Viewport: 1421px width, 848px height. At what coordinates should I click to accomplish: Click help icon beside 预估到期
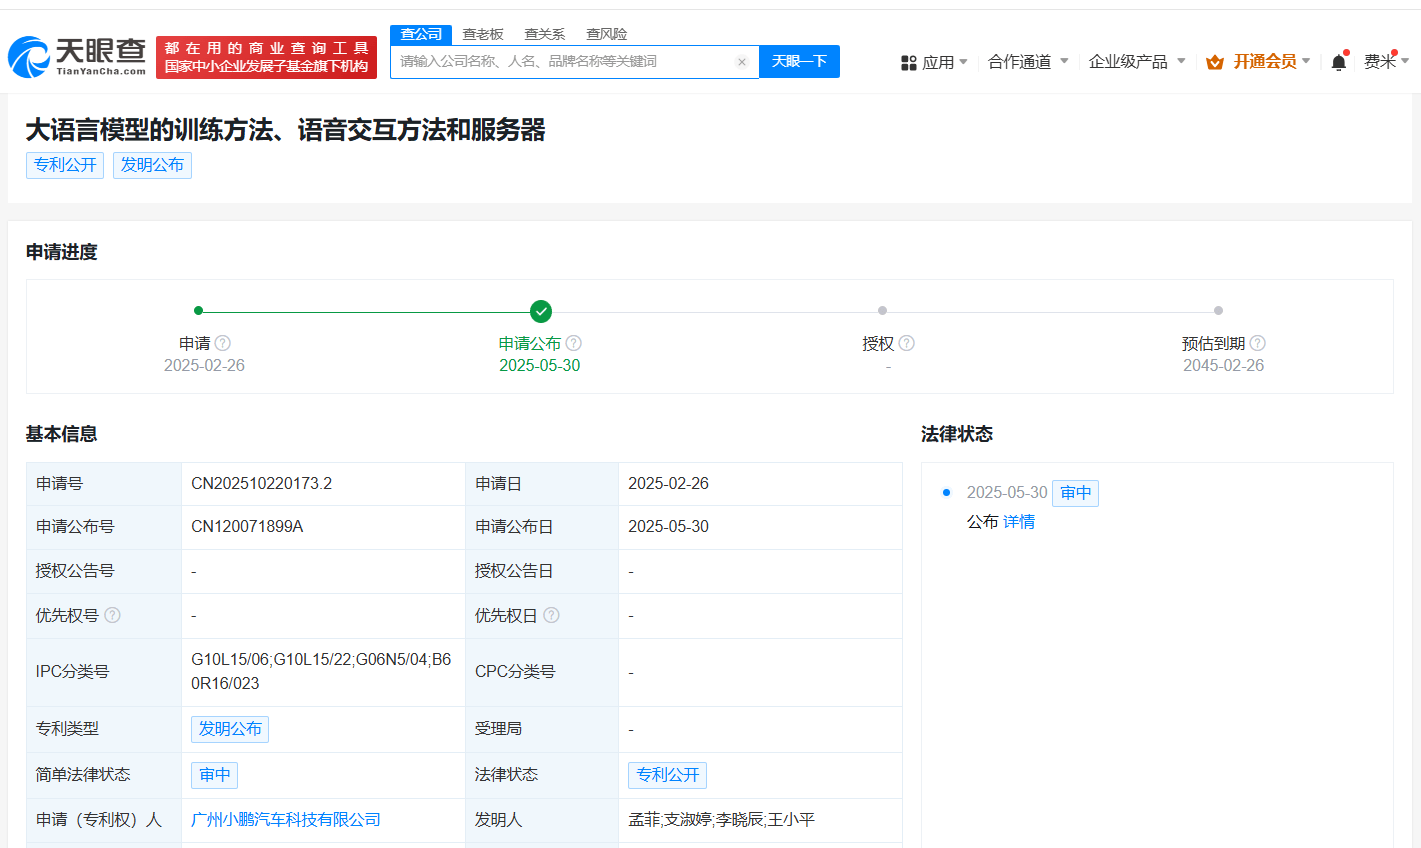1257,343
